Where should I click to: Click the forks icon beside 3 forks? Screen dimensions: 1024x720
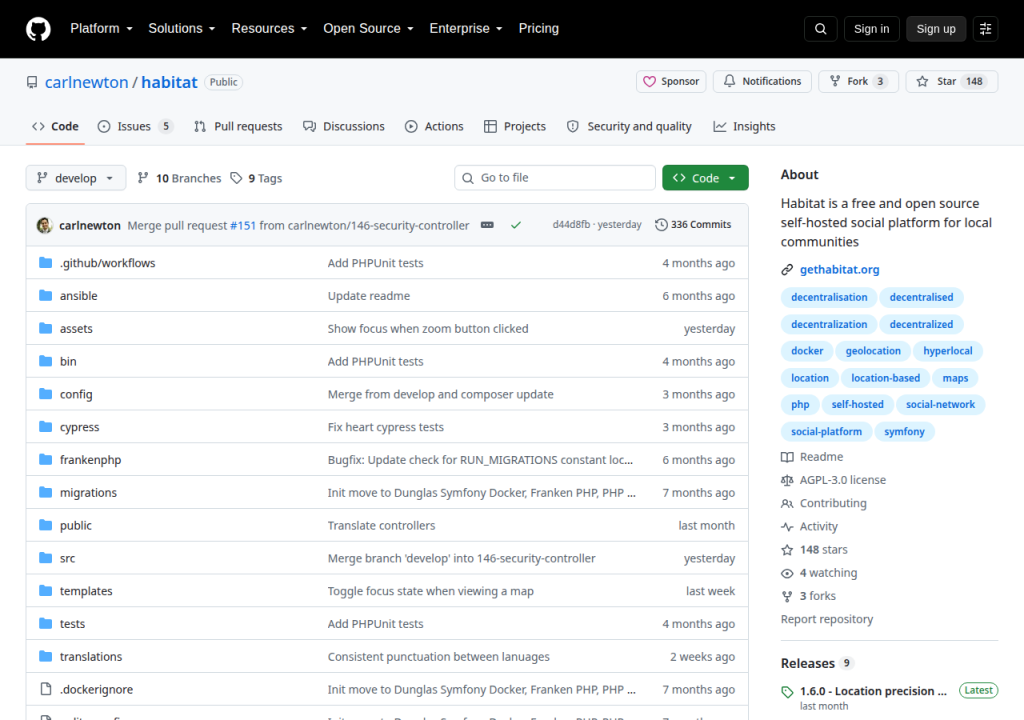coord(787,597)
